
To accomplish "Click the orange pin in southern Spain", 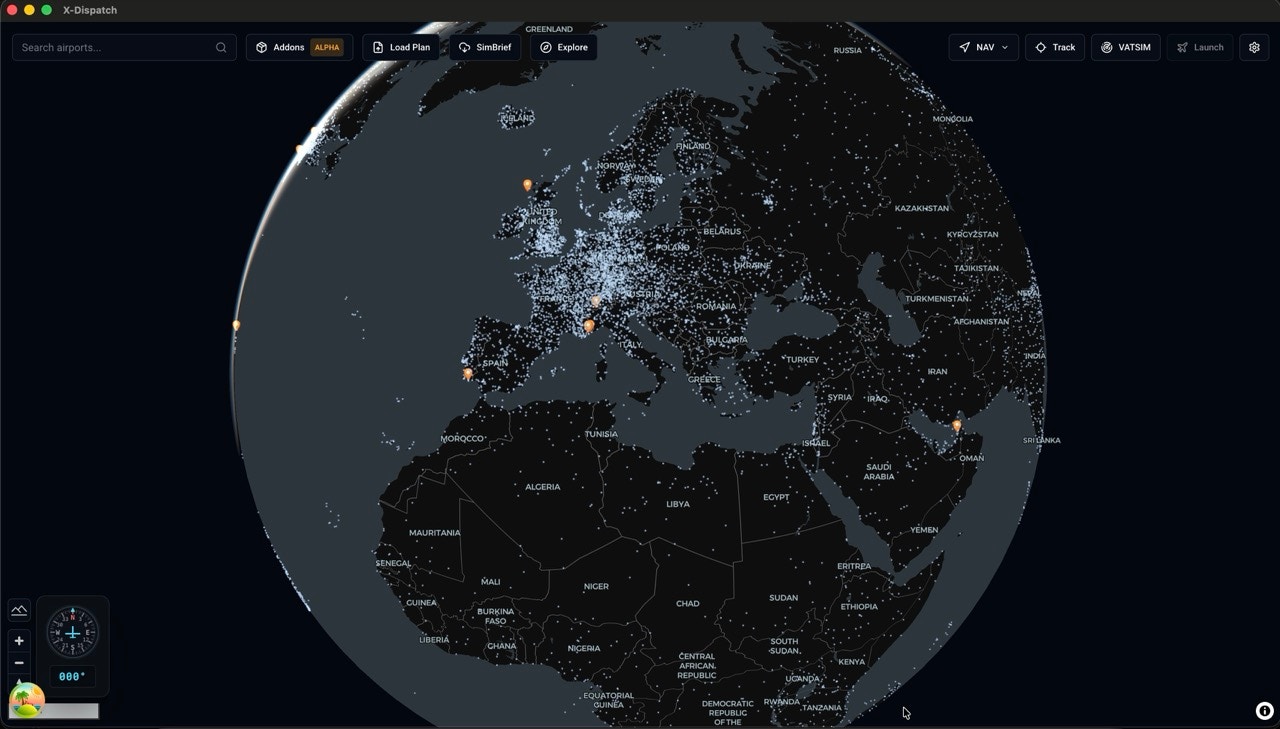I will pos(467,374).
